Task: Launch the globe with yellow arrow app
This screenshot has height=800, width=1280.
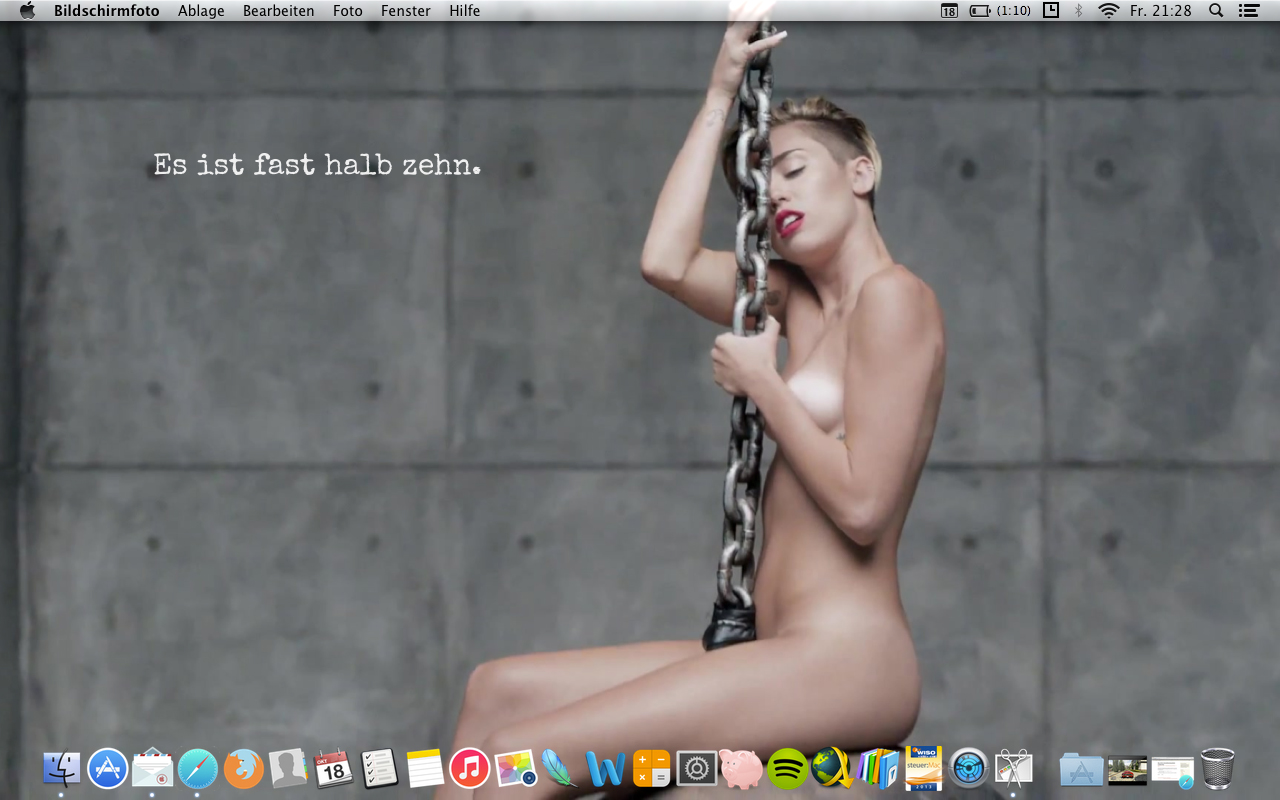Action: click(833, 768)
